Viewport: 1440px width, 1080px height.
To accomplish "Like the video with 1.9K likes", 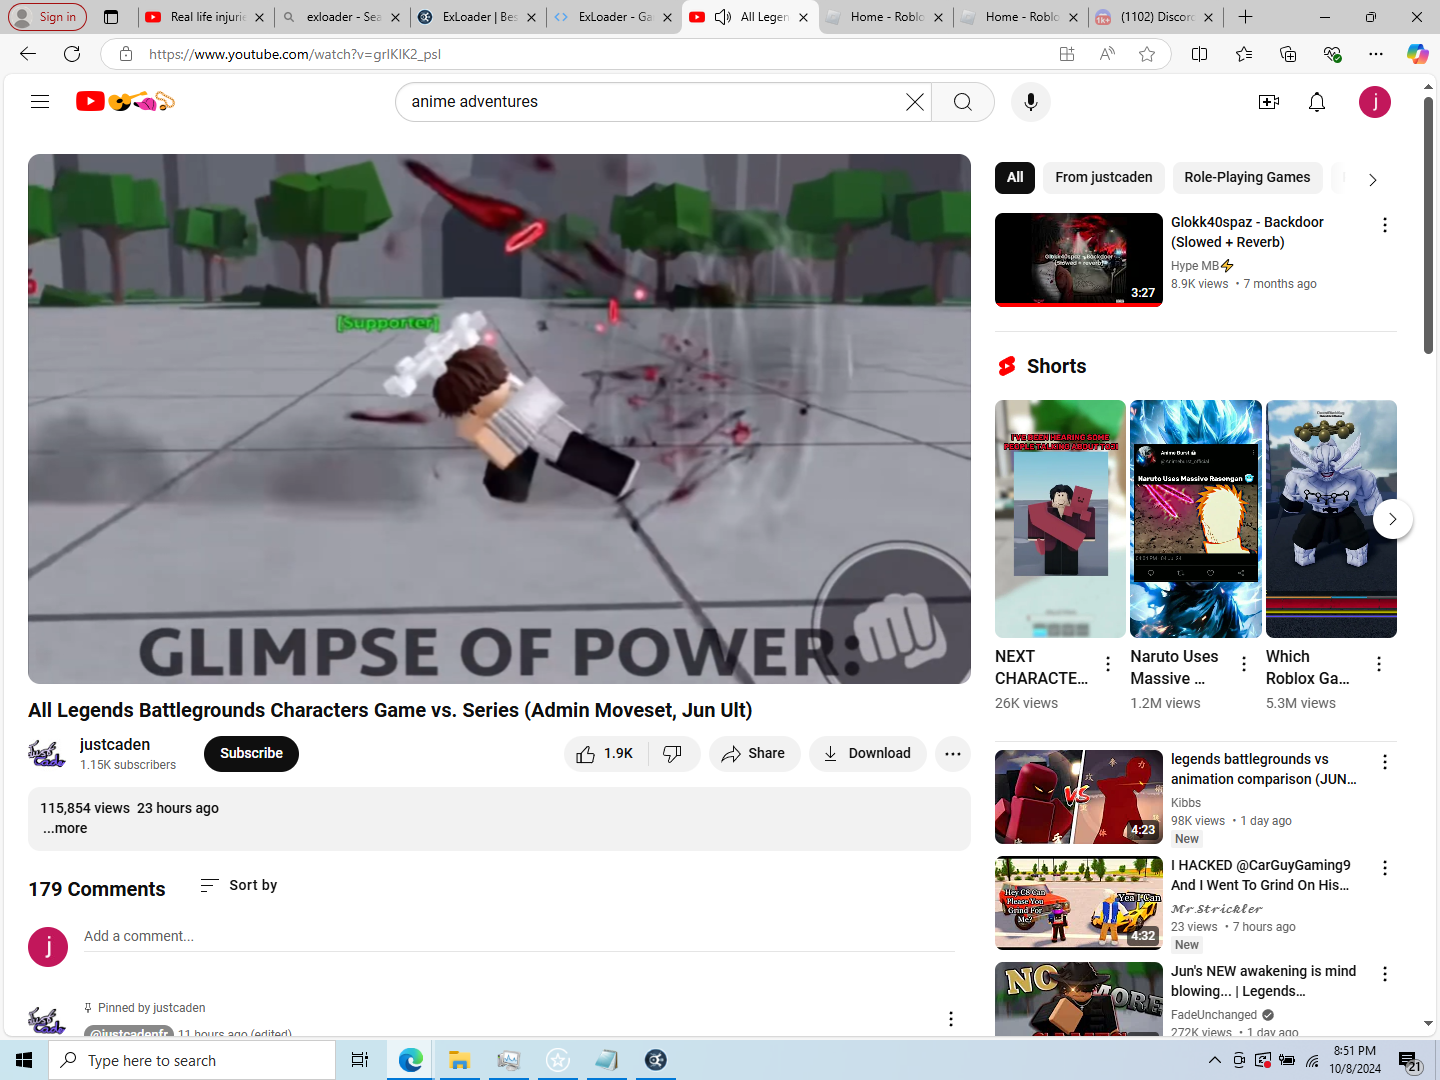I will point(606,754).
